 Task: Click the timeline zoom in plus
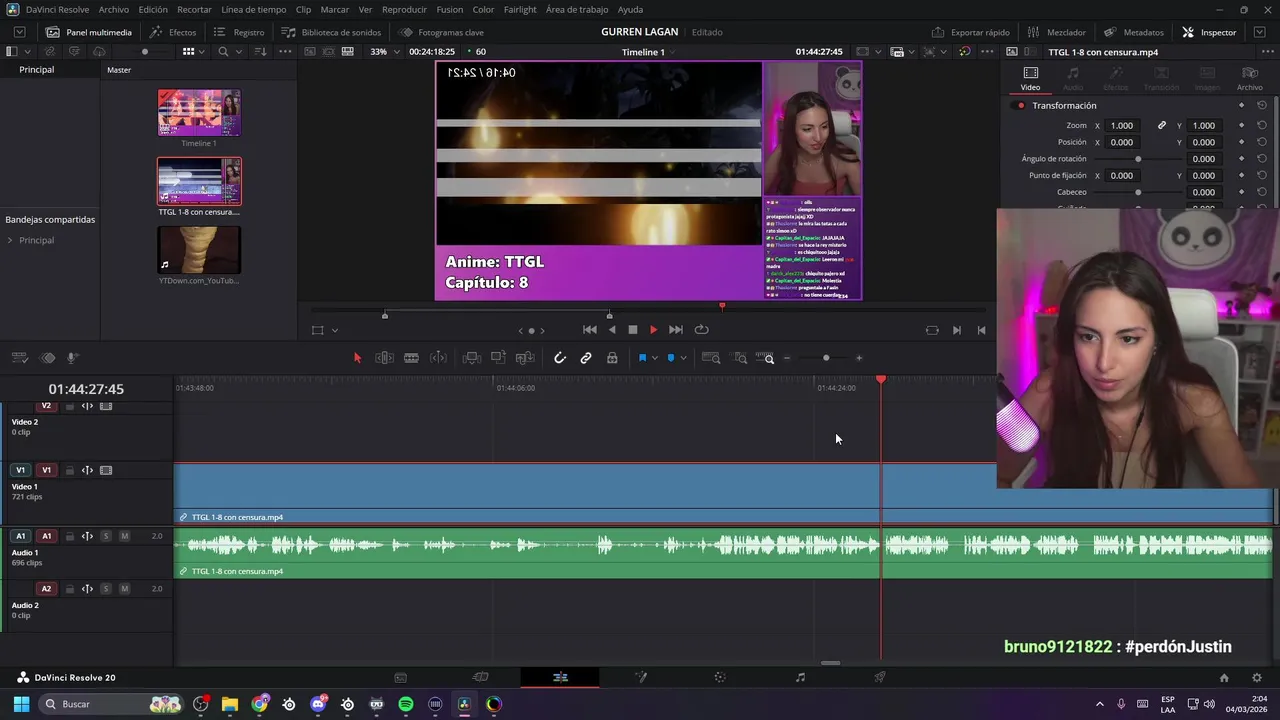[858, 358]
